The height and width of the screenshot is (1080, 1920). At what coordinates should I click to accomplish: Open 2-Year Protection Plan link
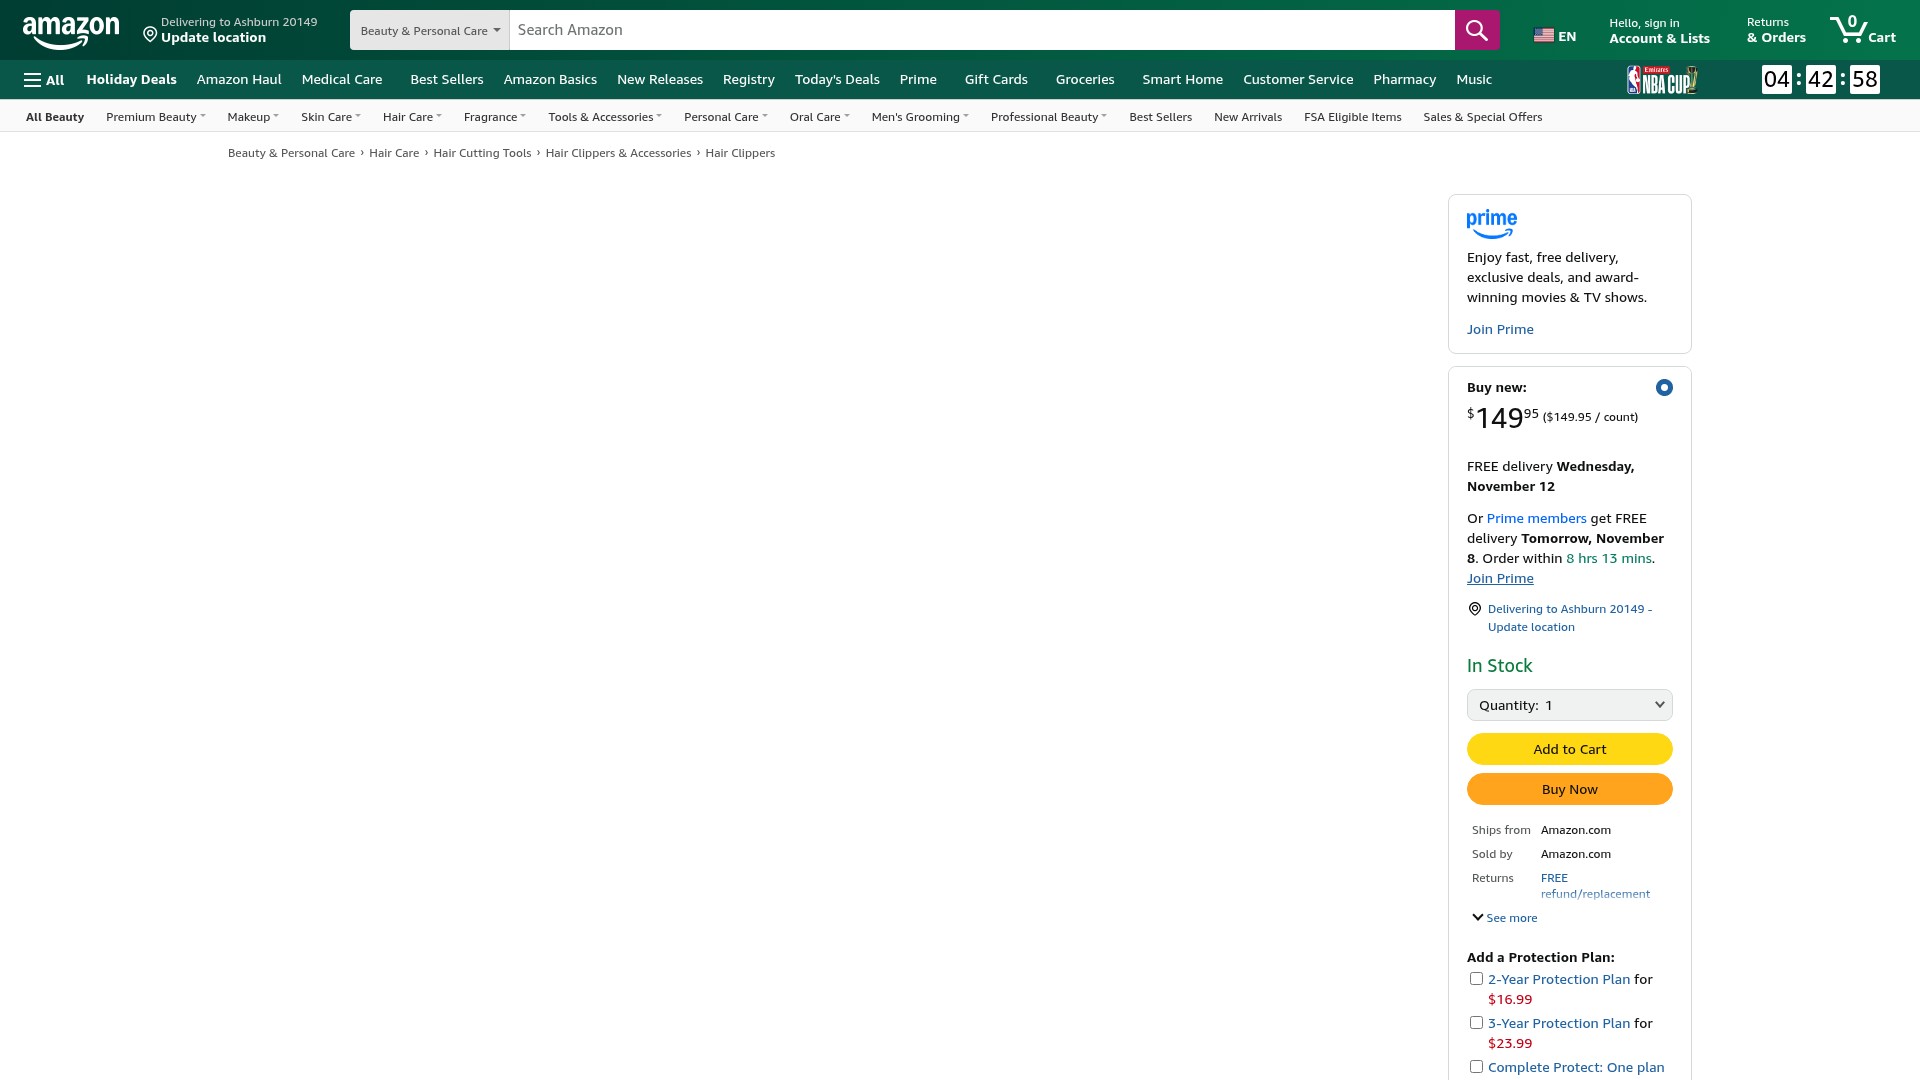pyautogui.click(x=1559, y=979)
